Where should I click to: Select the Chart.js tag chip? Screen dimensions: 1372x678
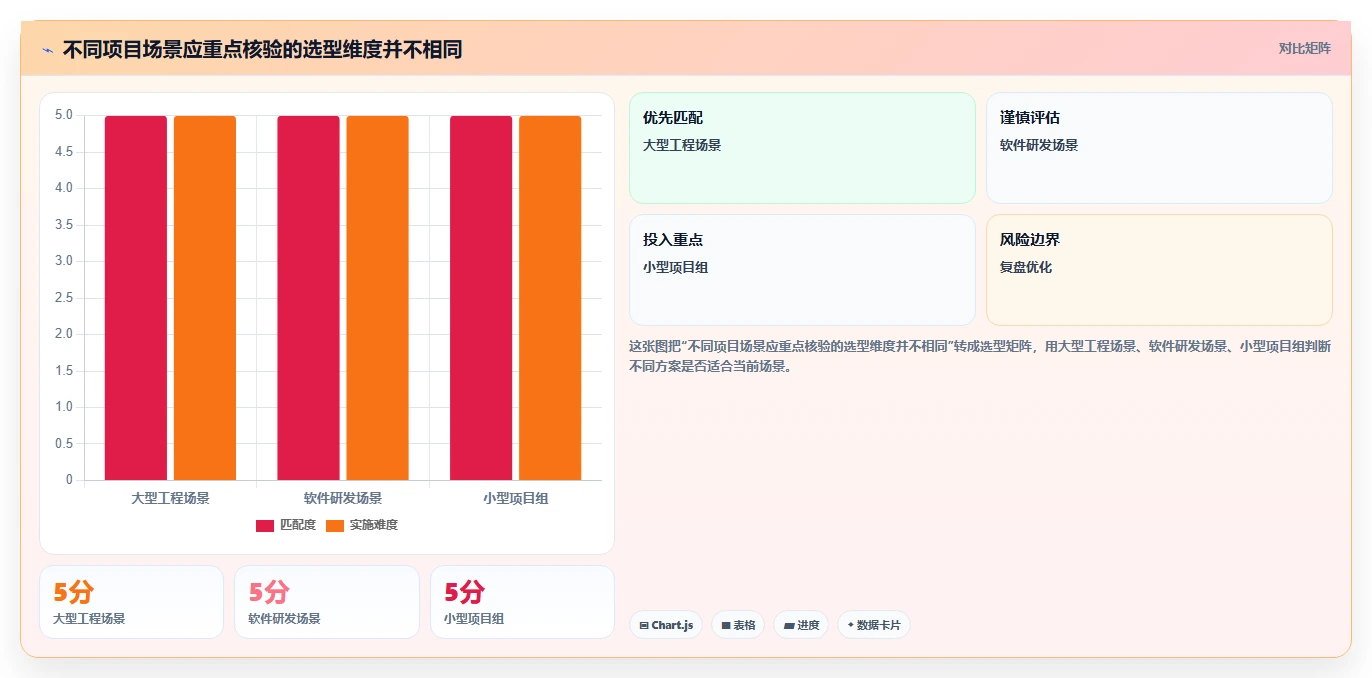coord(666,625)
